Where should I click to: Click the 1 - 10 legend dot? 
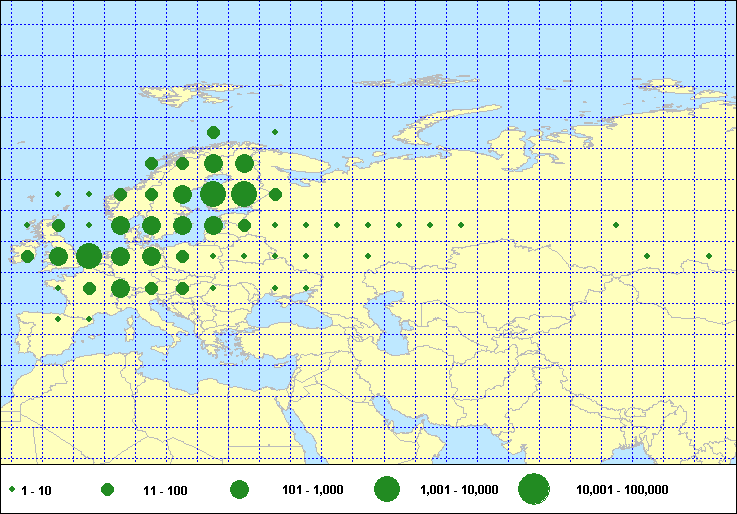click(11, 490)
